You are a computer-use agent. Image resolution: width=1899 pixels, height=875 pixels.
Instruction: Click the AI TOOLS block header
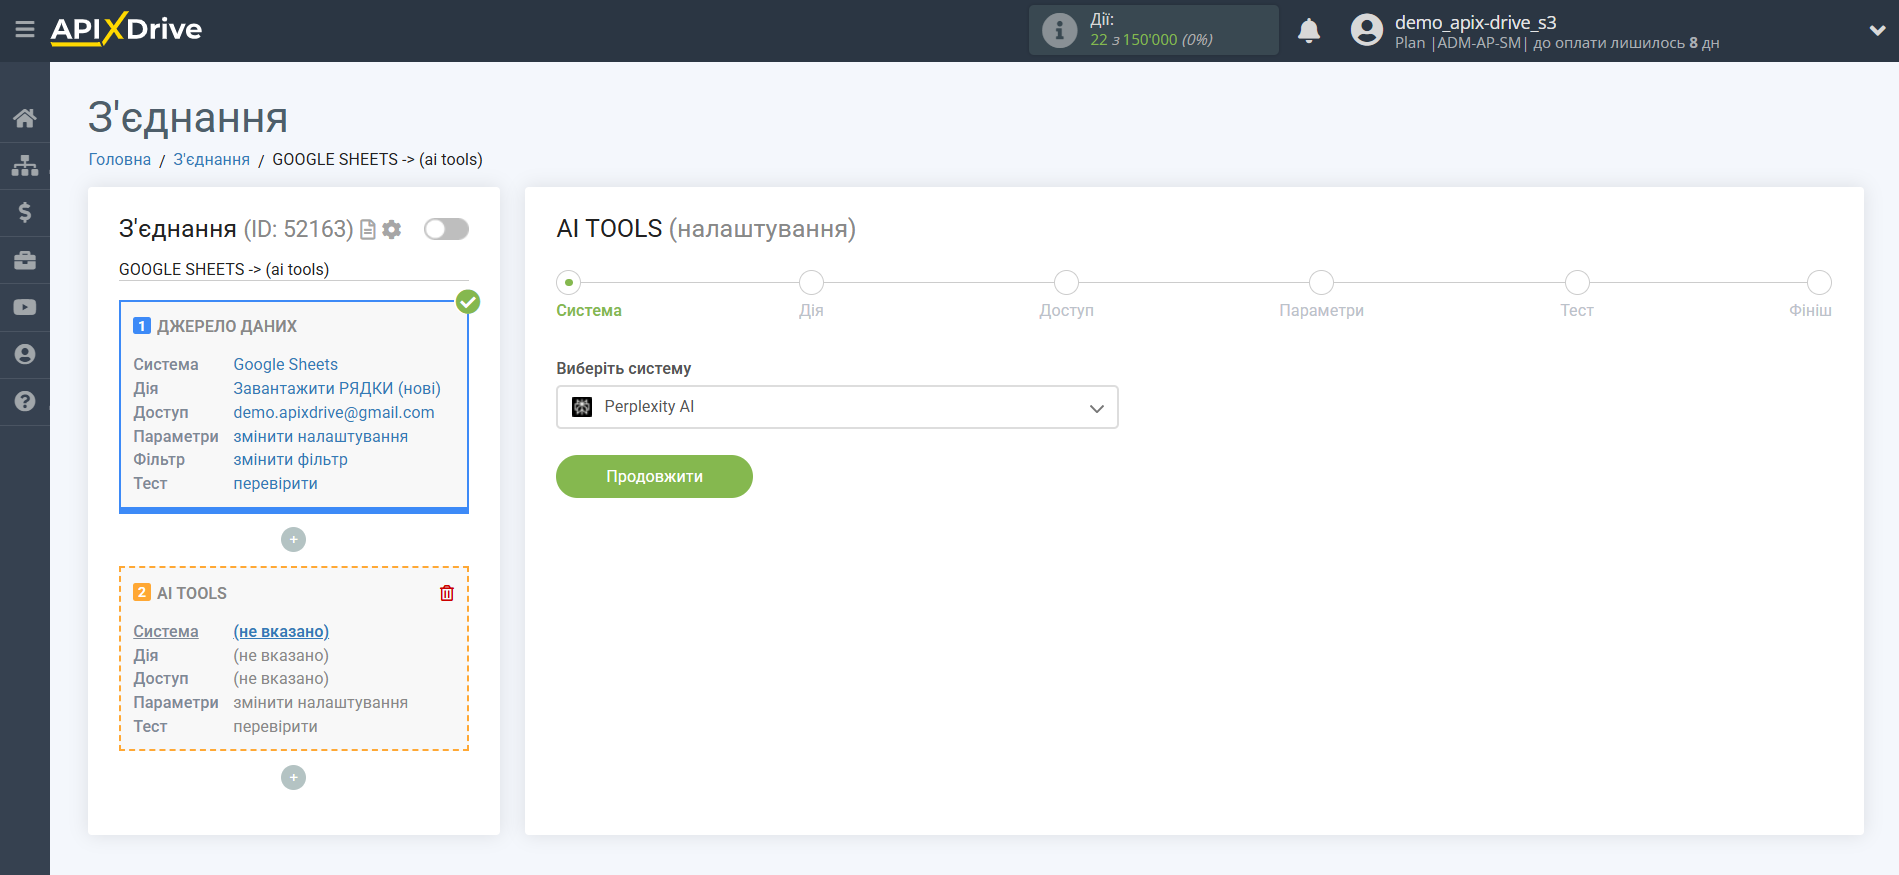pyautogui.click(x=192, y=593)
